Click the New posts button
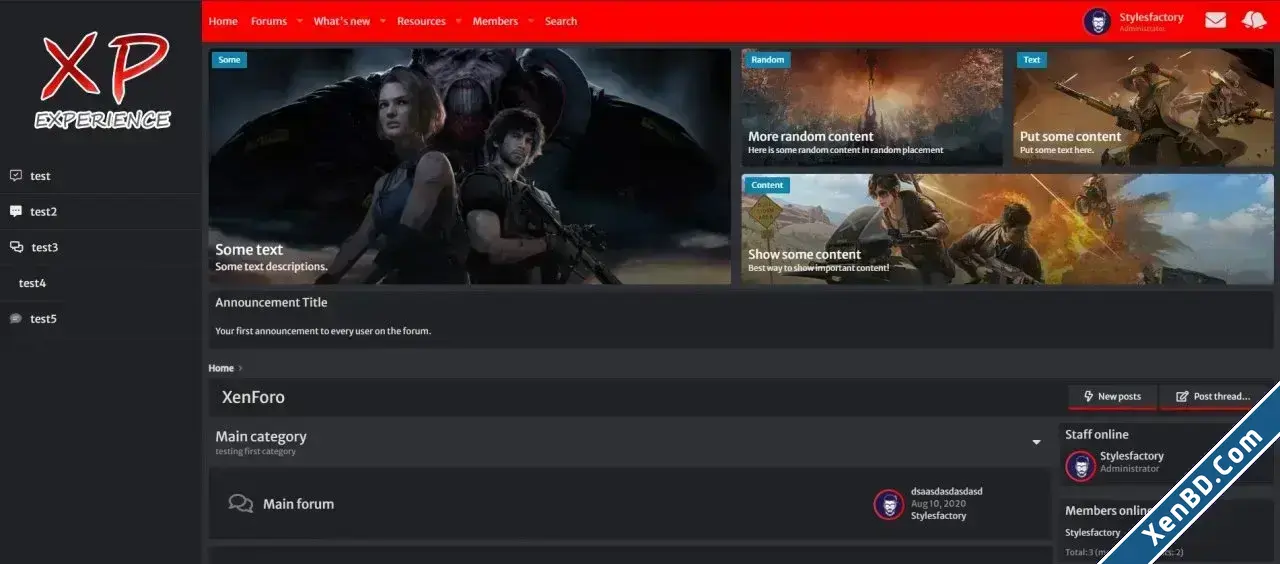Viewport: 1280px width, 564px height. click(x=1112, y=397)
